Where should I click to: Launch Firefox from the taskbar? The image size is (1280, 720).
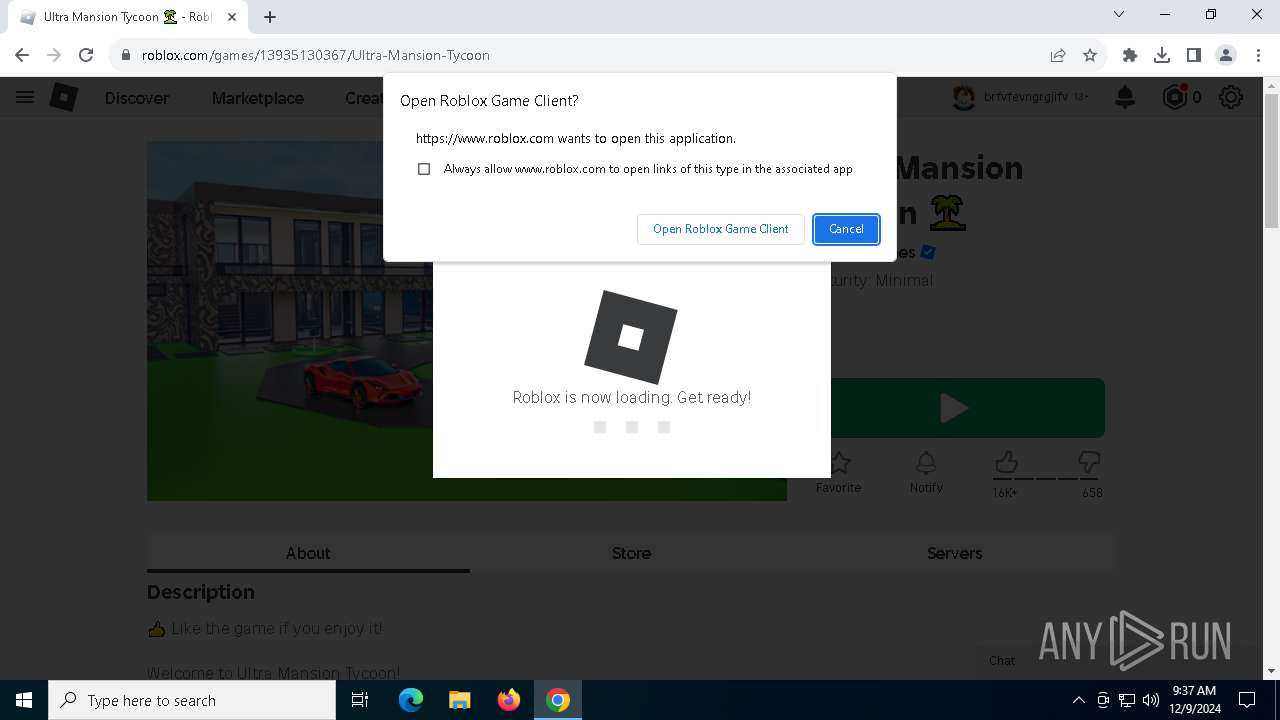509,700
